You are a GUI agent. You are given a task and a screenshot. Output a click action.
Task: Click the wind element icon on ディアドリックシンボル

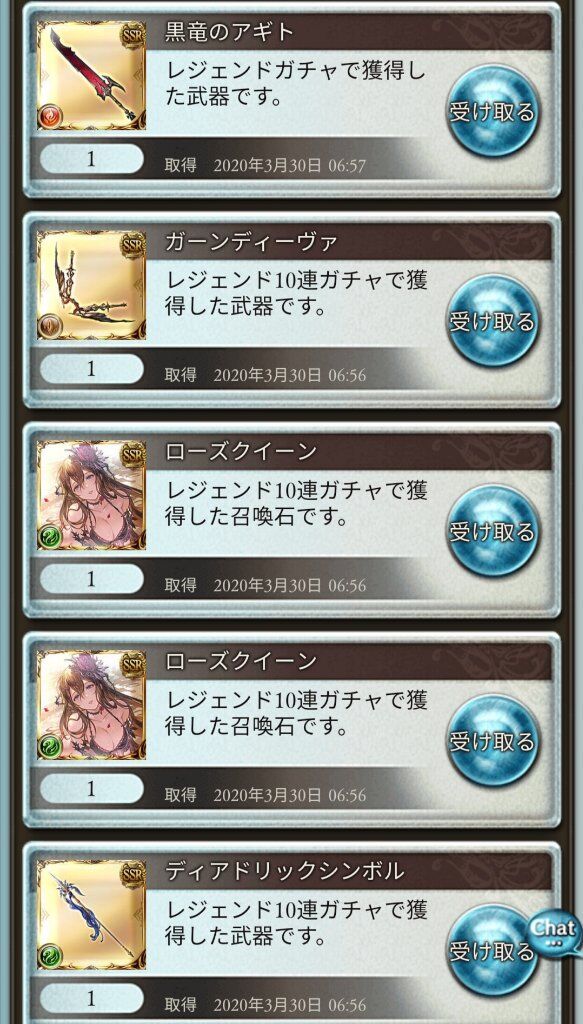[50, 957]
